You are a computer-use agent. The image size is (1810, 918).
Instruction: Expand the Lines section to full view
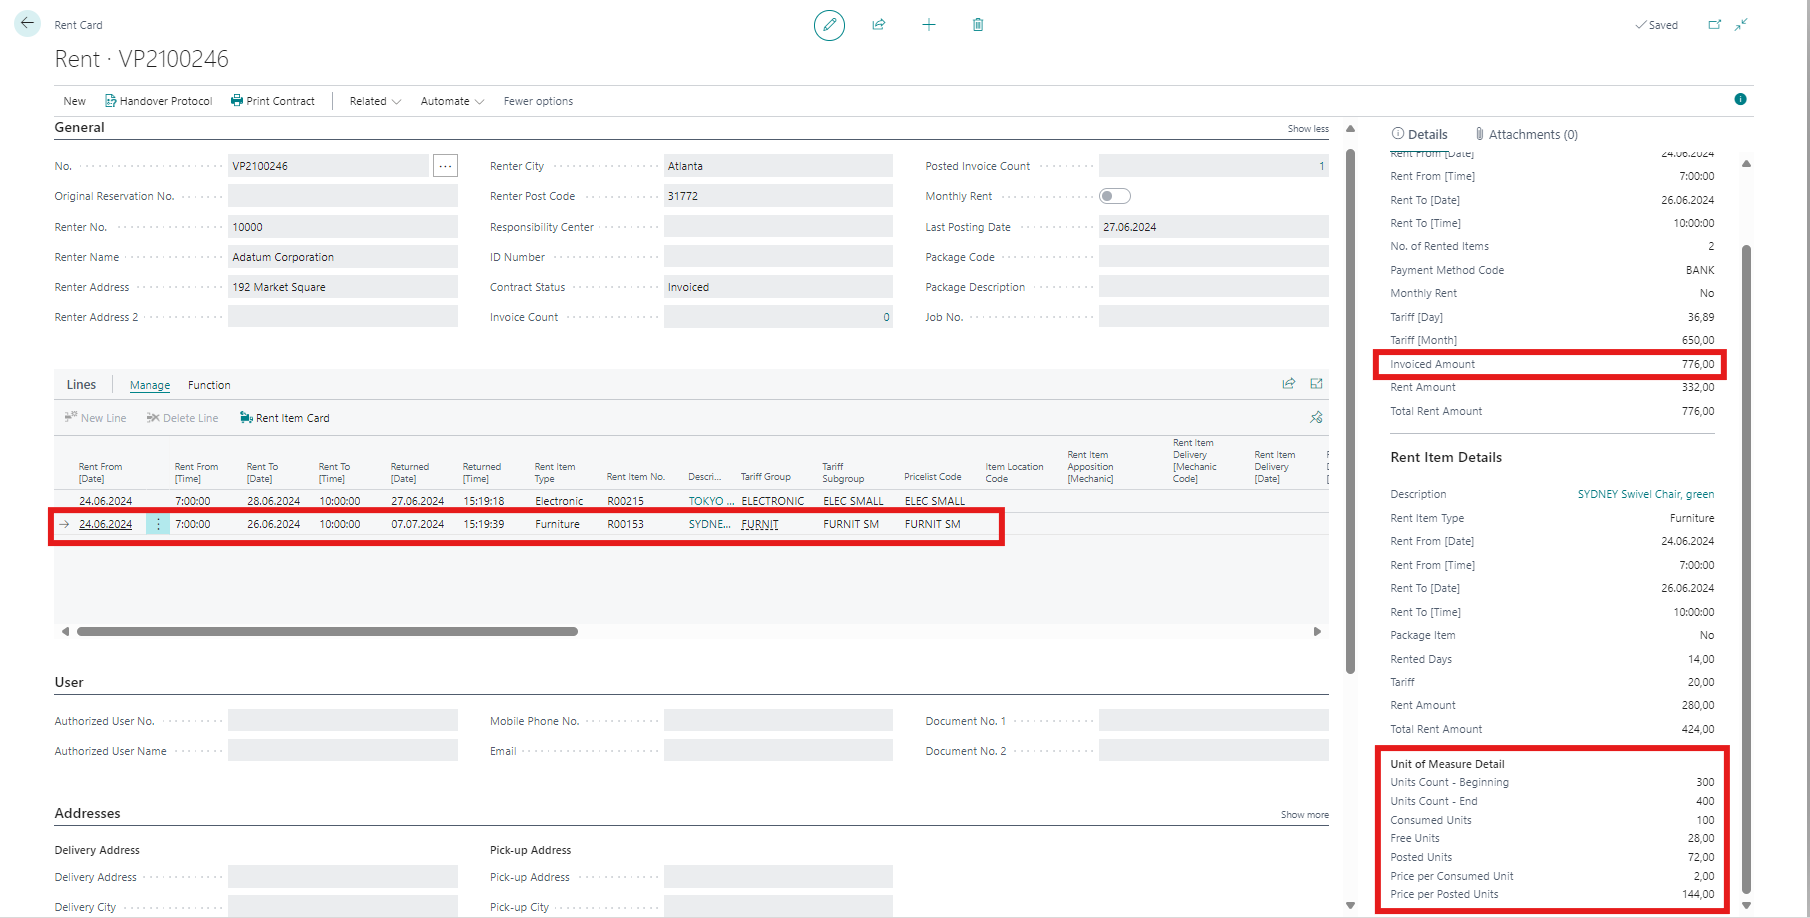[x=1316, y=384]
